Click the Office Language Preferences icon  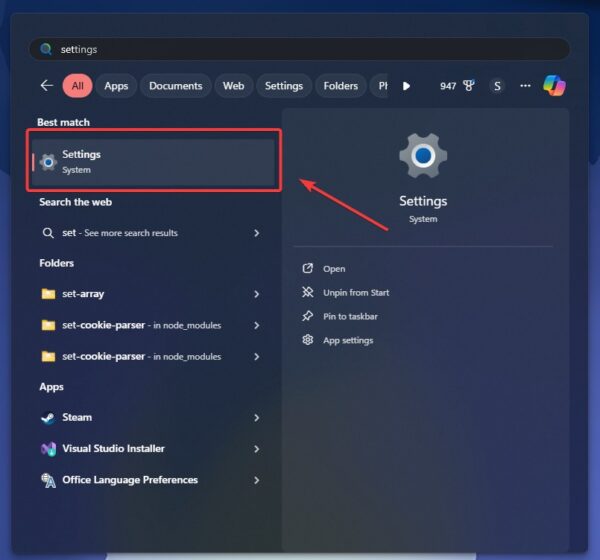pyautogui.click(x=48, y=480)
